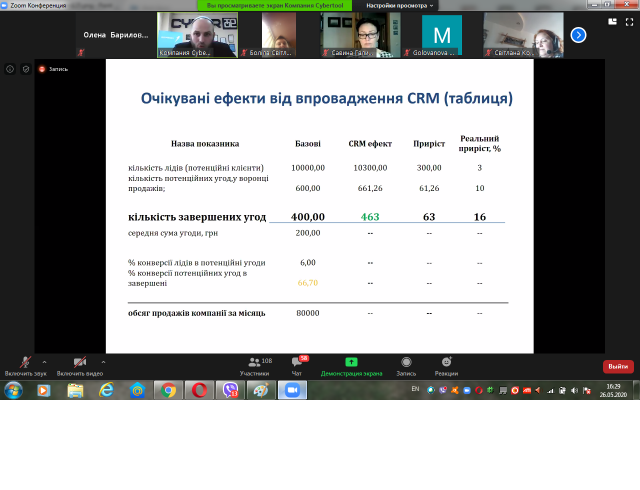Image resolution: width=640 pixels, height=490 pixels.
Task: Click the Запись record button
Action: tap(406, 366)
